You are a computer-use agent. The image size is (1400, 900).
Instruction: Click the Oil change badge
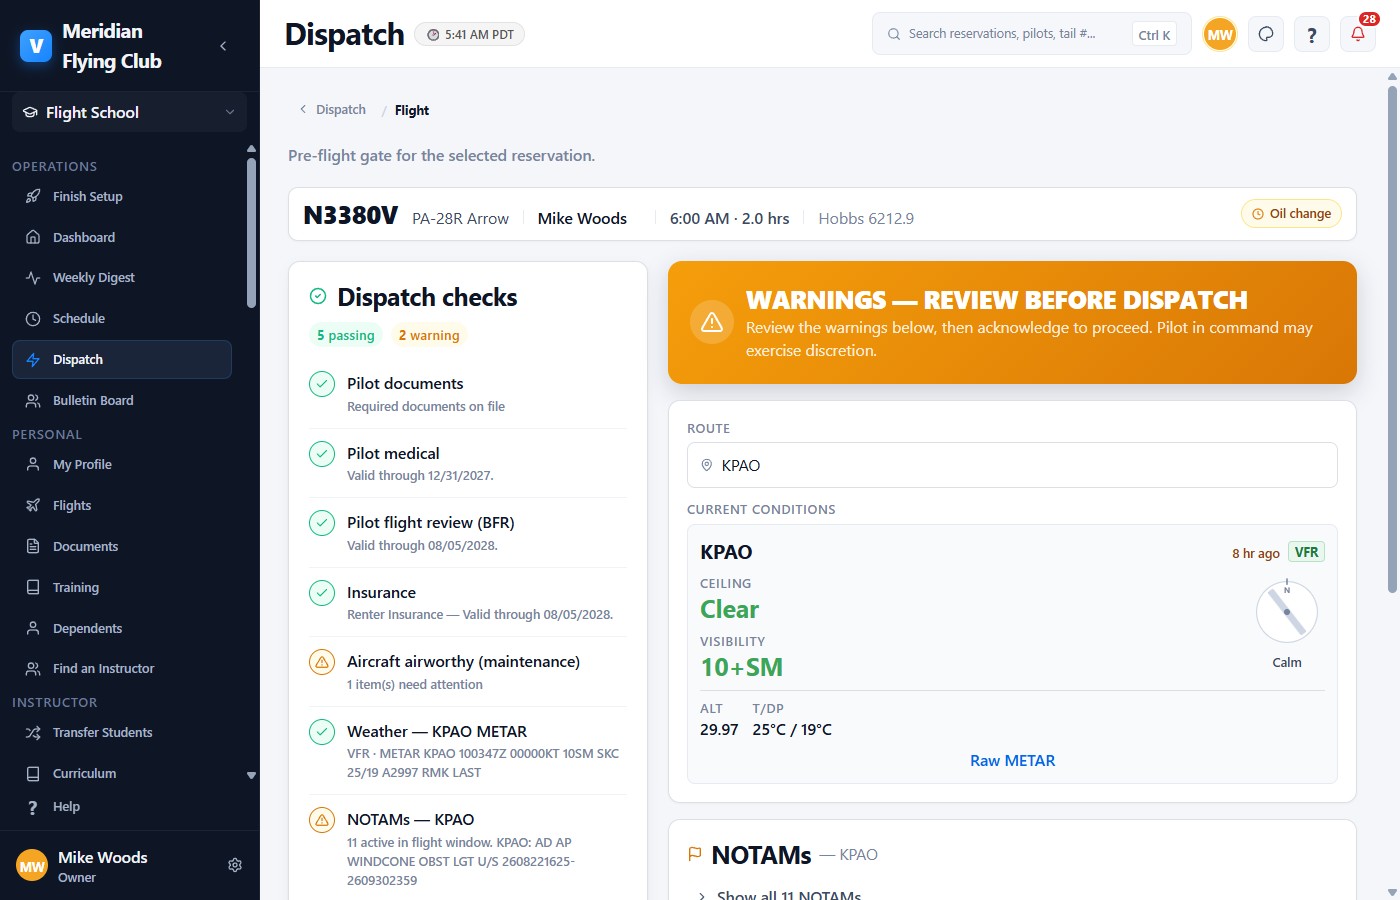(1291, 214)
